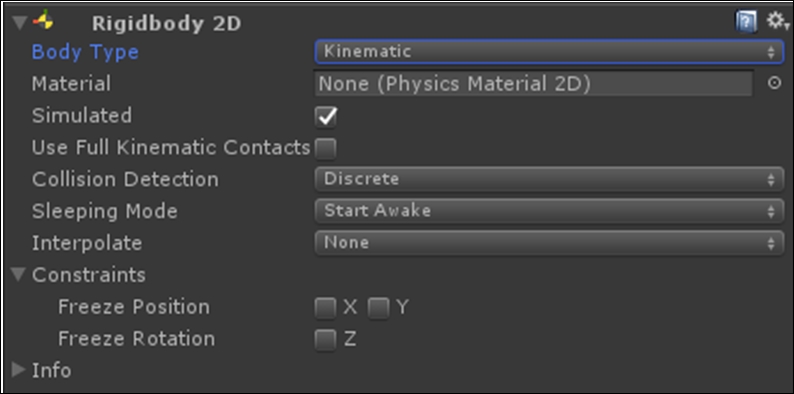Open the Collision Detection dropdown
This screenshot has height=394, width=794.
point(549,179)
